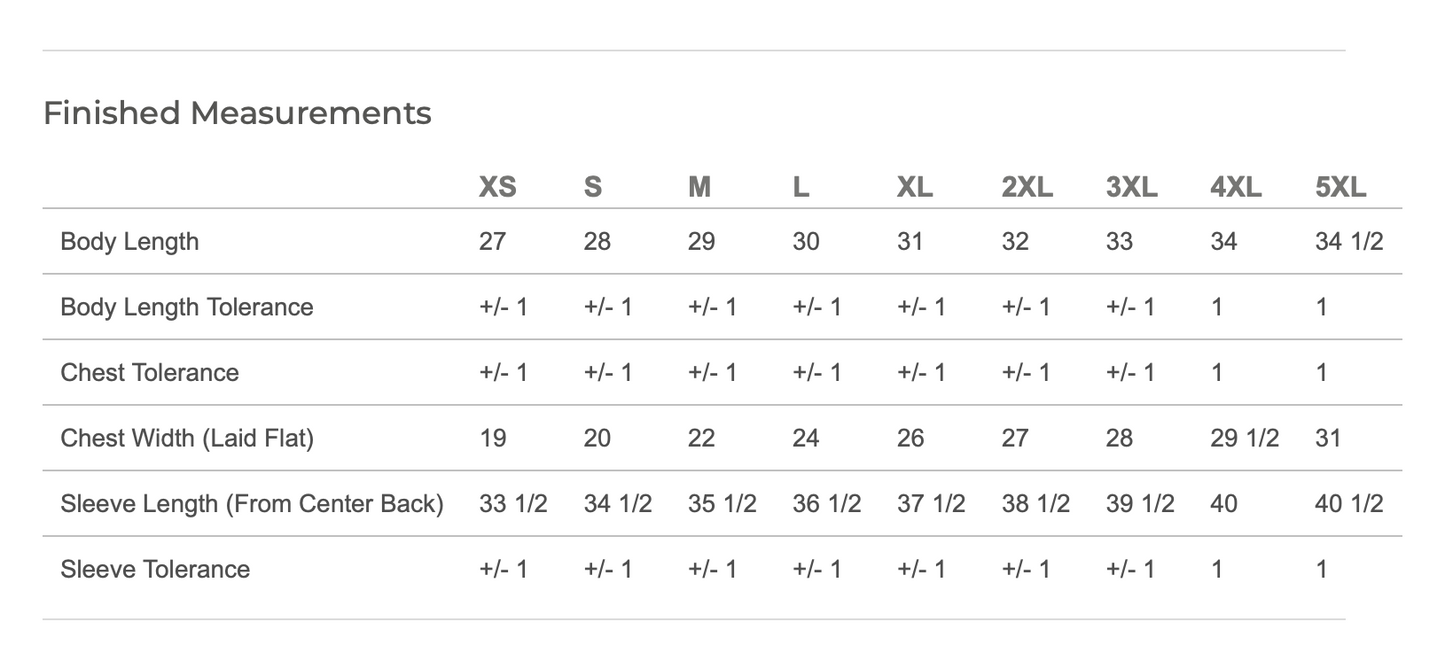Select the 40 sleeve length cell for 4XL
Image resolution: width=1445 pixels, height=645 pixels.
click(1224, 504)
